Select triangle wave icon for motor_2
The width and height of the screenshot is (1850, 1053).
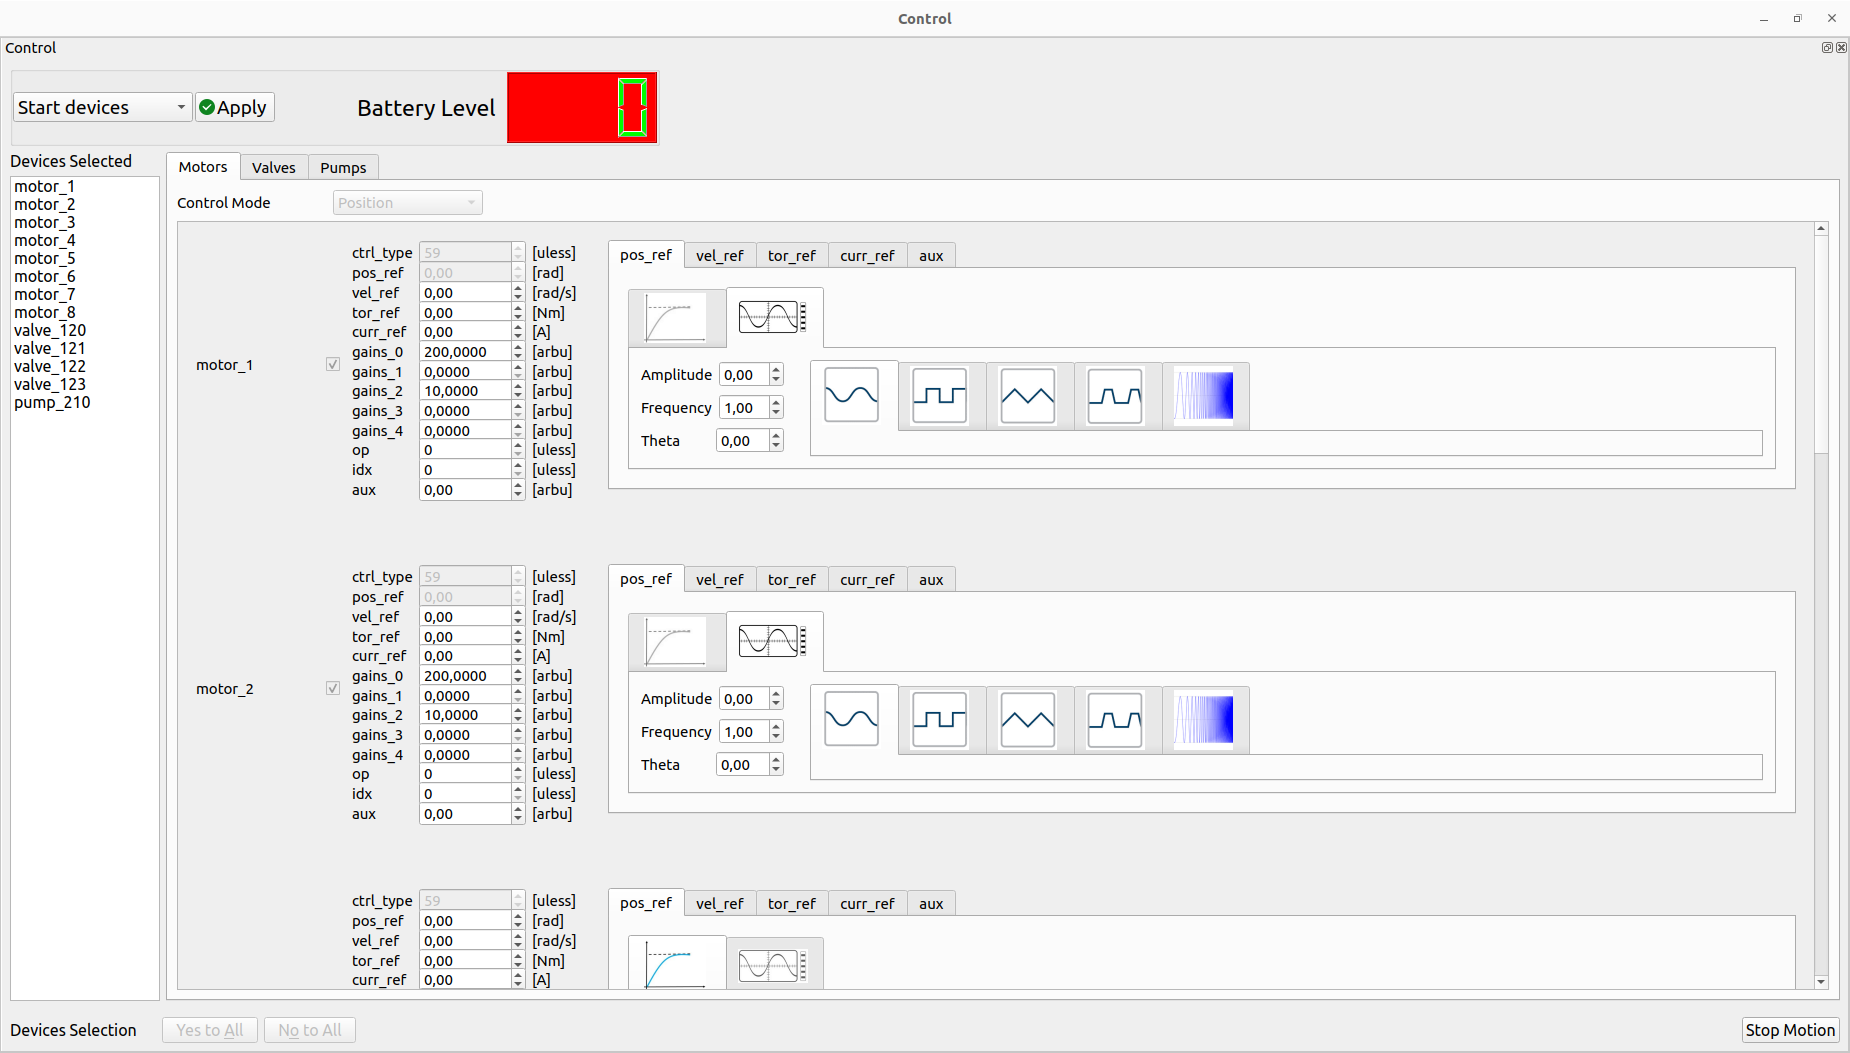point(1027,719)
